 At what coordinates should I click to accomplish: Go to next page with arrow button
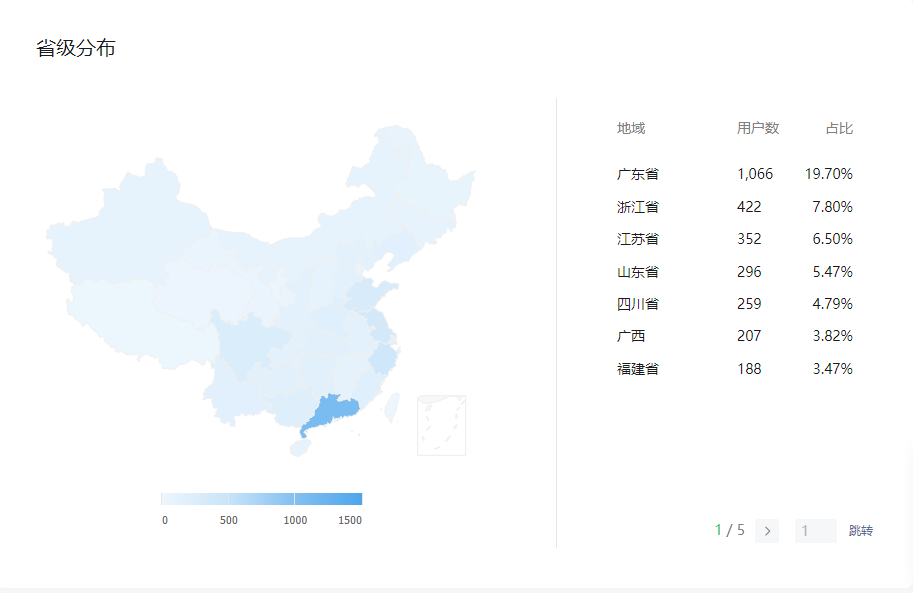[767, 531]
